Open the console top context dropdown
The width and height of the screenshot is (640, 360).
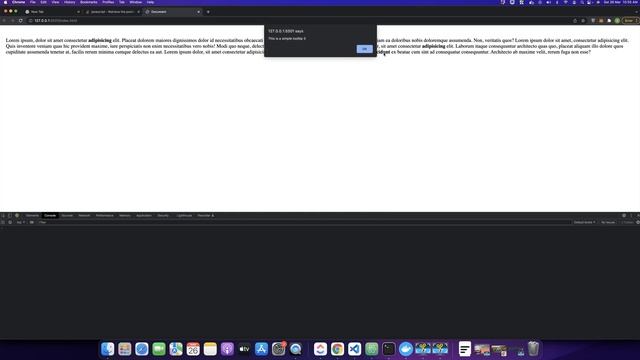21,222
